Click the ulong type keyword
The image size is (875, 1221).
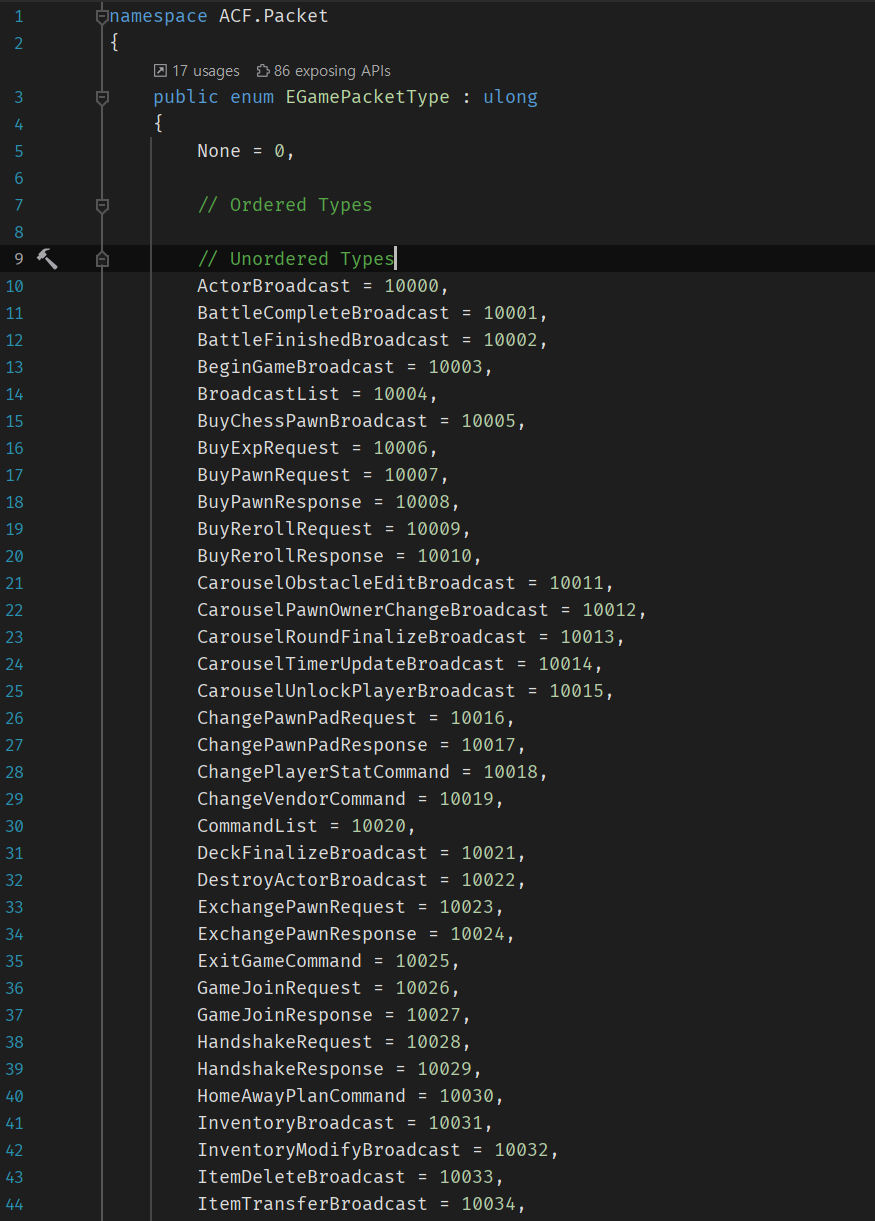(x=510, y=97)
